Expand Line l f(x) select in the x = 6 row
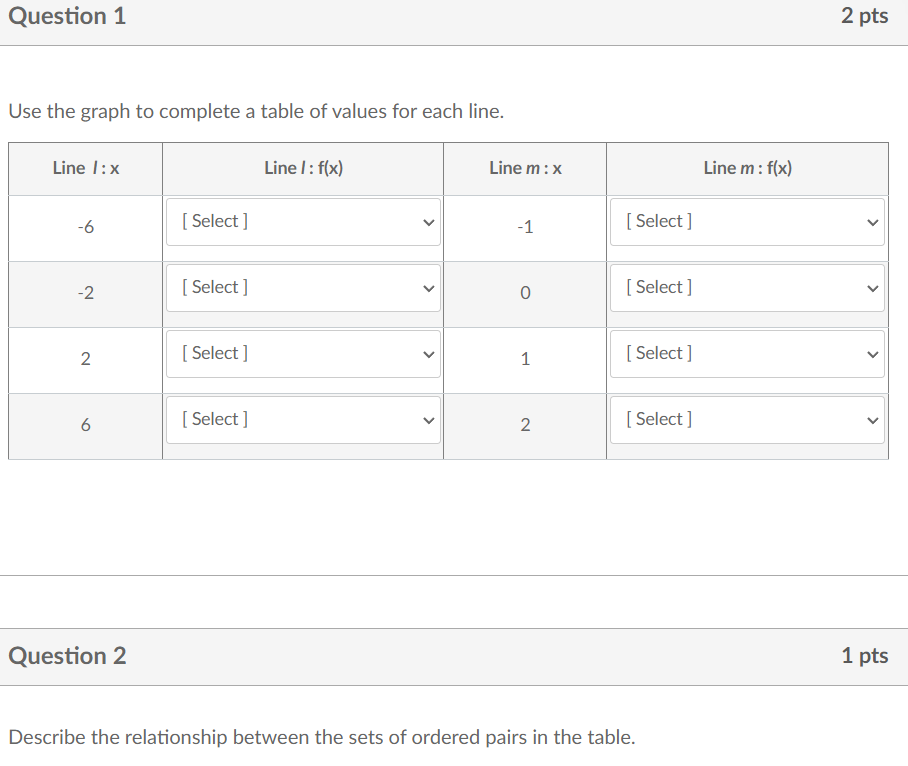 303,420
